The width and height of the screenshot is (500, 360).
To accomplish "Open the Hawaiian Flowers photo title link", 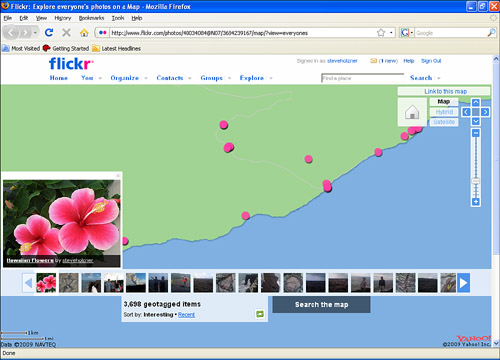I will pyautogui.click(x=30, y=260).
